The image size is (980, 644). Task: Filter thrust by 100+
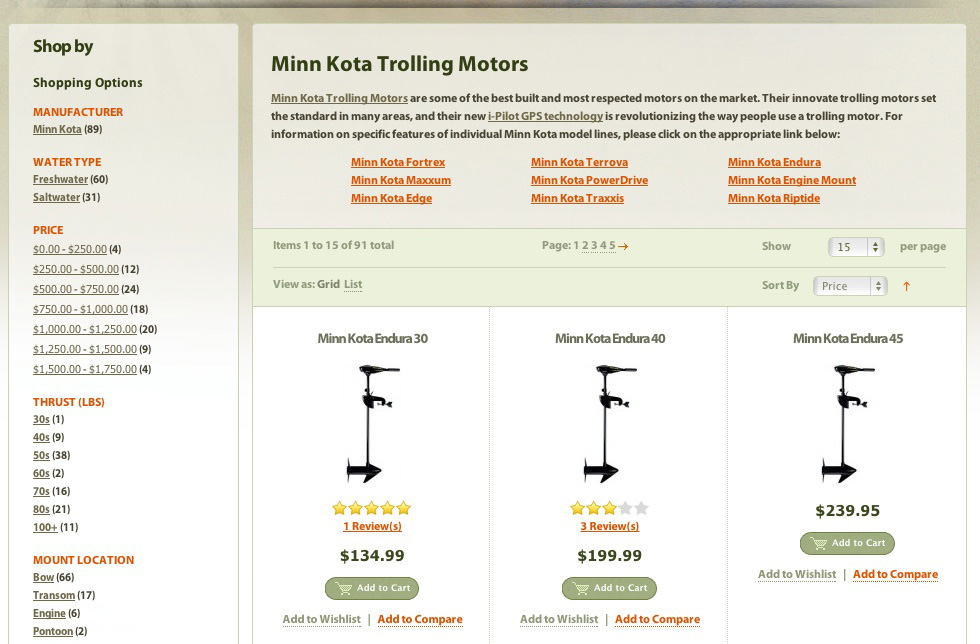point(45,527)
